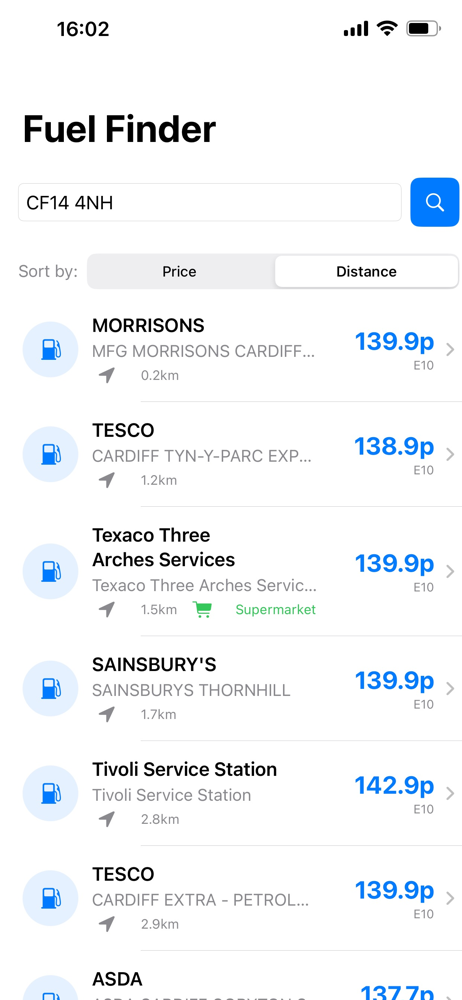462x1000 pixels.
Task: Tap the 138.9p price on the TESCO row
Action: [x=394, y=446]
